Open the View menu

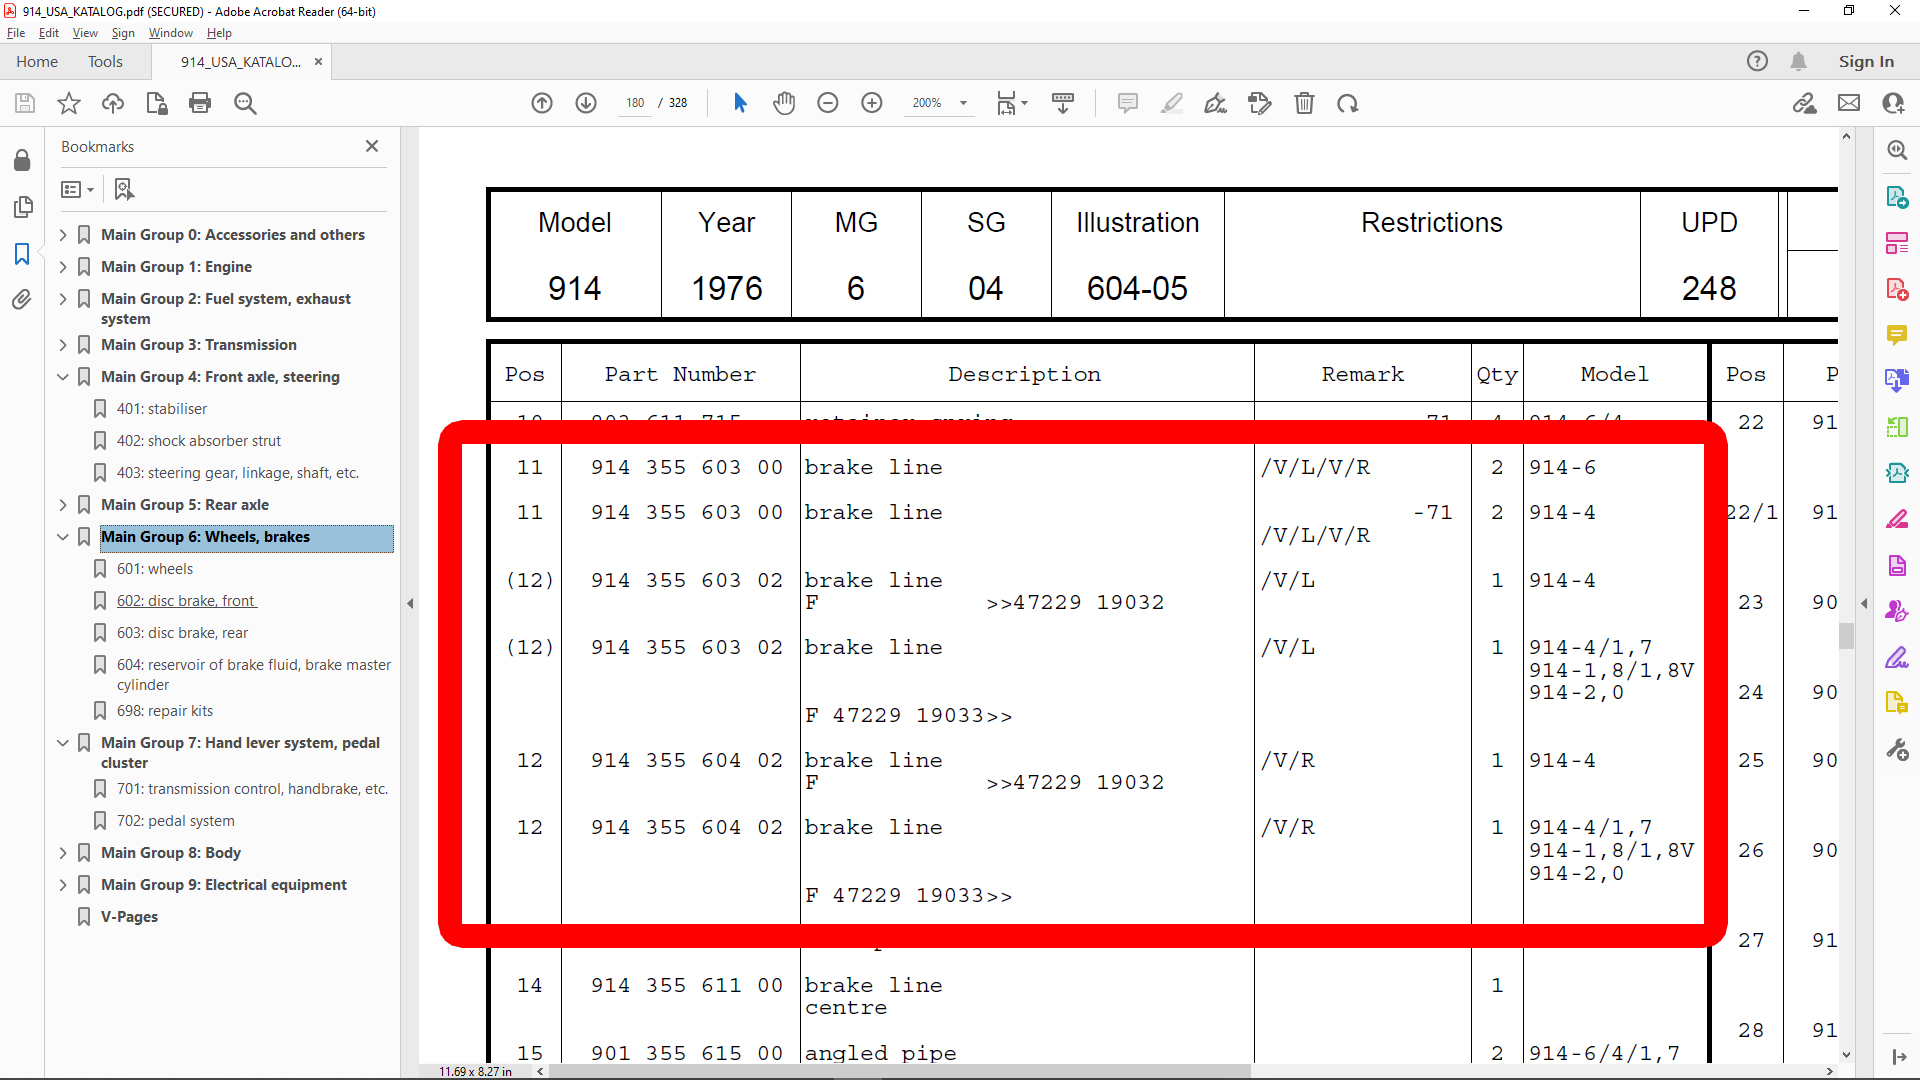pyautogui.click(x=85, y=33)
